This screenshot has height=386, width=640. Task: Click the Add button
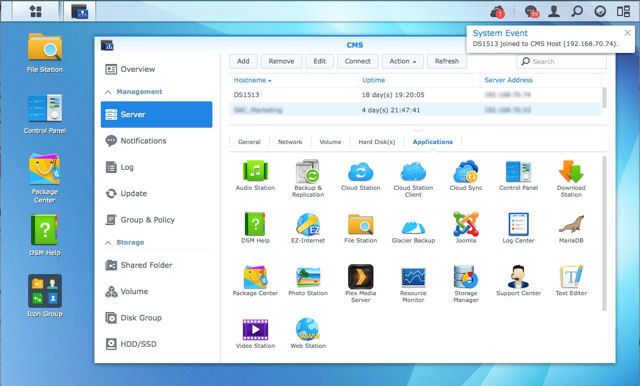click(243, 61)
